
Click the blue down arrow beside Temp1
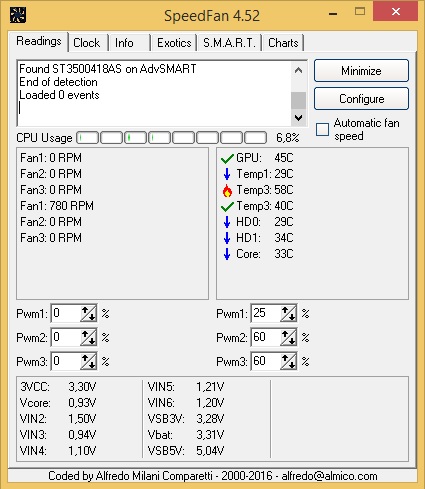227,174
